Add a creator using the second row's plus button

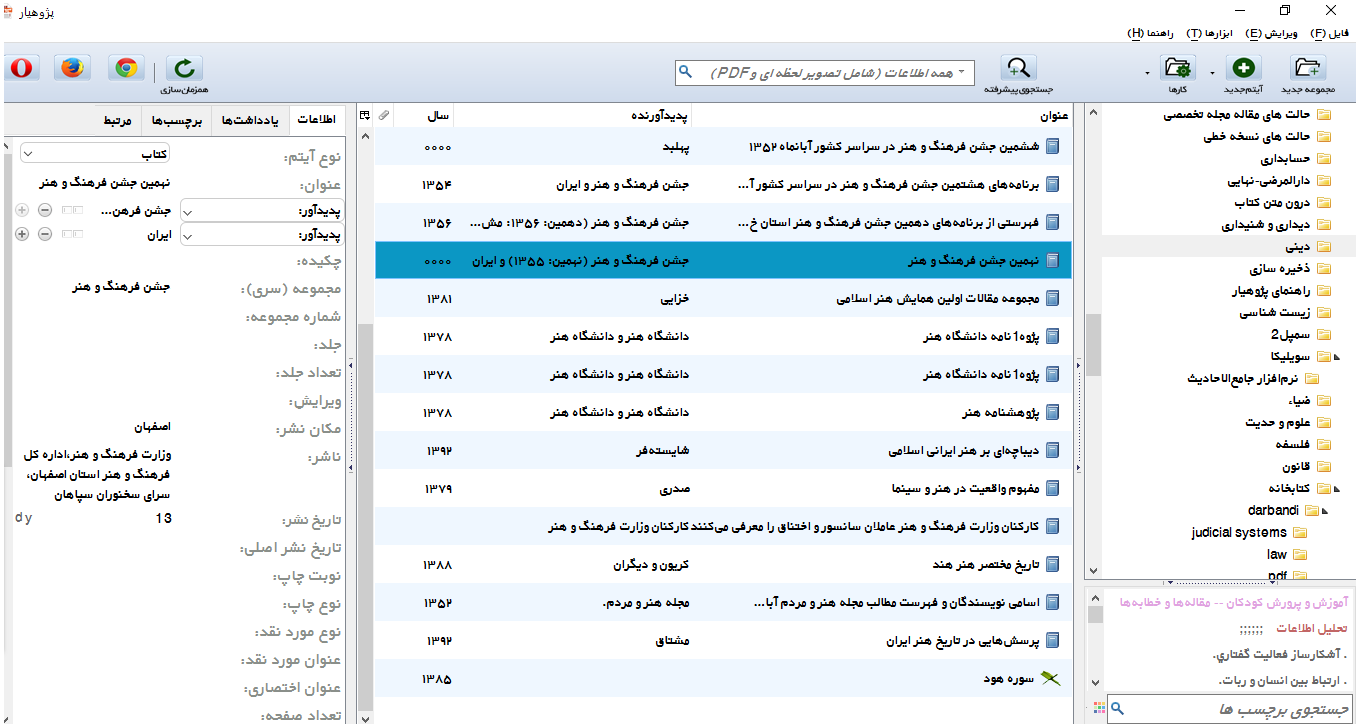pyautogui.click(x=22, y=234)
